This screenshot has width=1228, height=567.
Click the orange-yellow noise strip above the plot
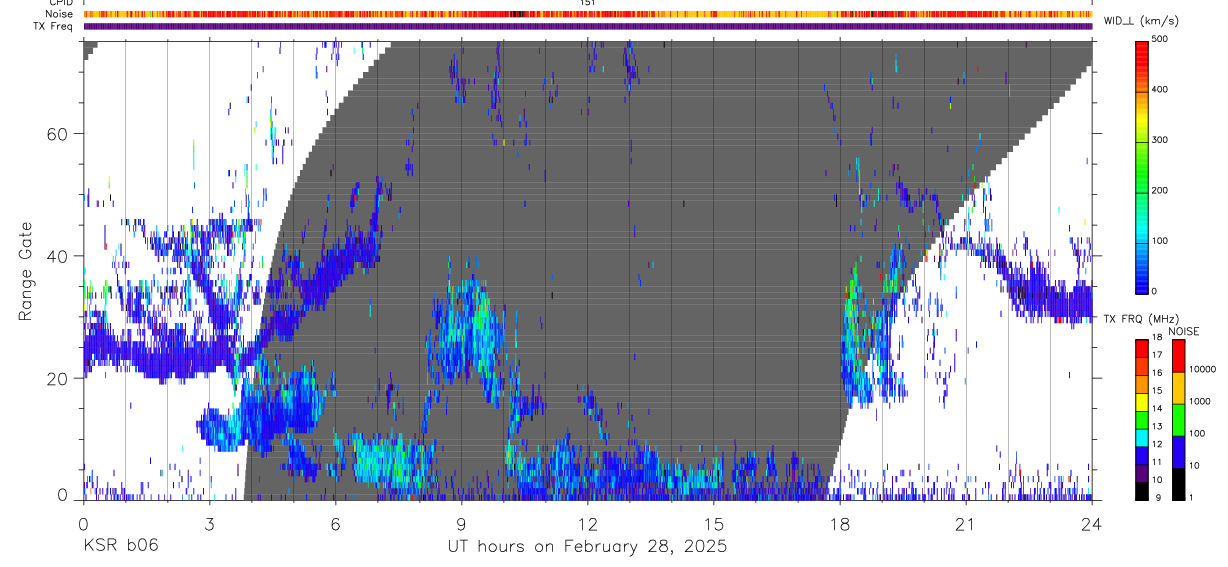(x=588, y=14)
